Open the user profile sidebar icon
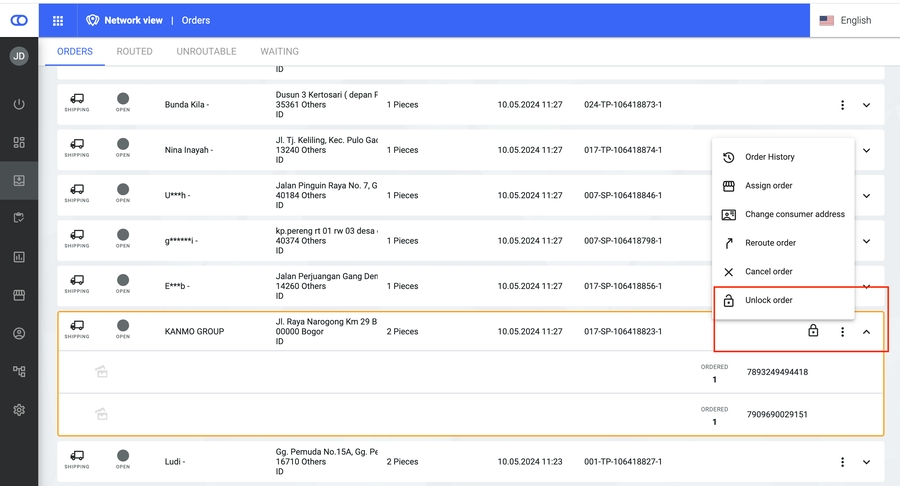 [19, 333]
